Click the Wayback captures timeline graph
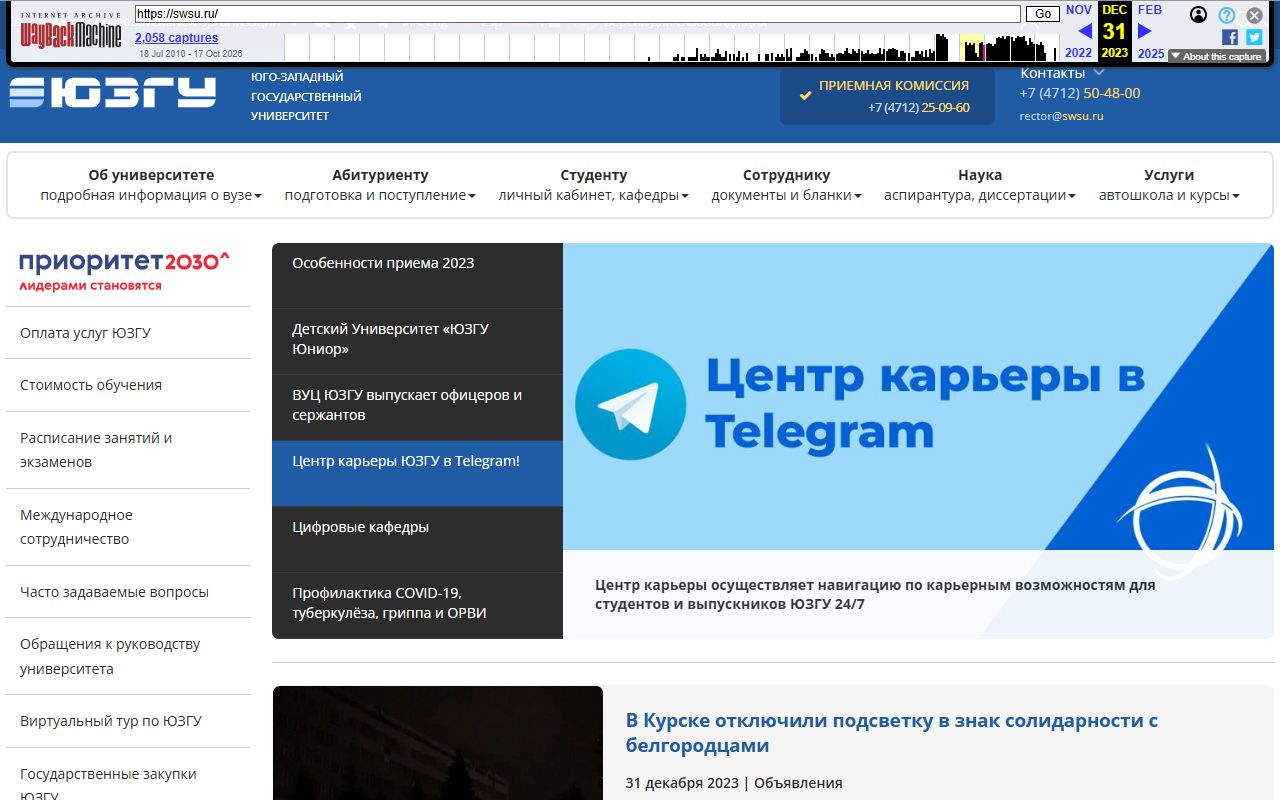 671,47
